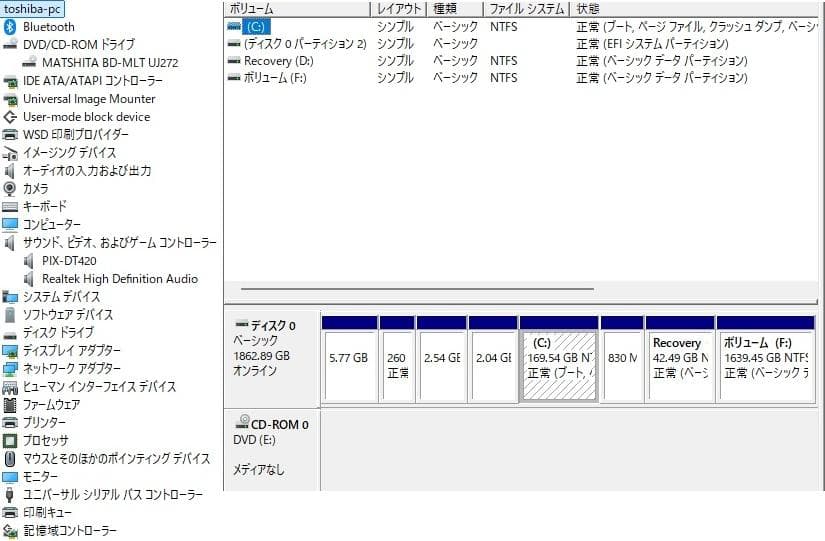The width and height of the screenshot is (825, 541).
Task: Select the 2.04 GB partition block
Action: [493, 359]
